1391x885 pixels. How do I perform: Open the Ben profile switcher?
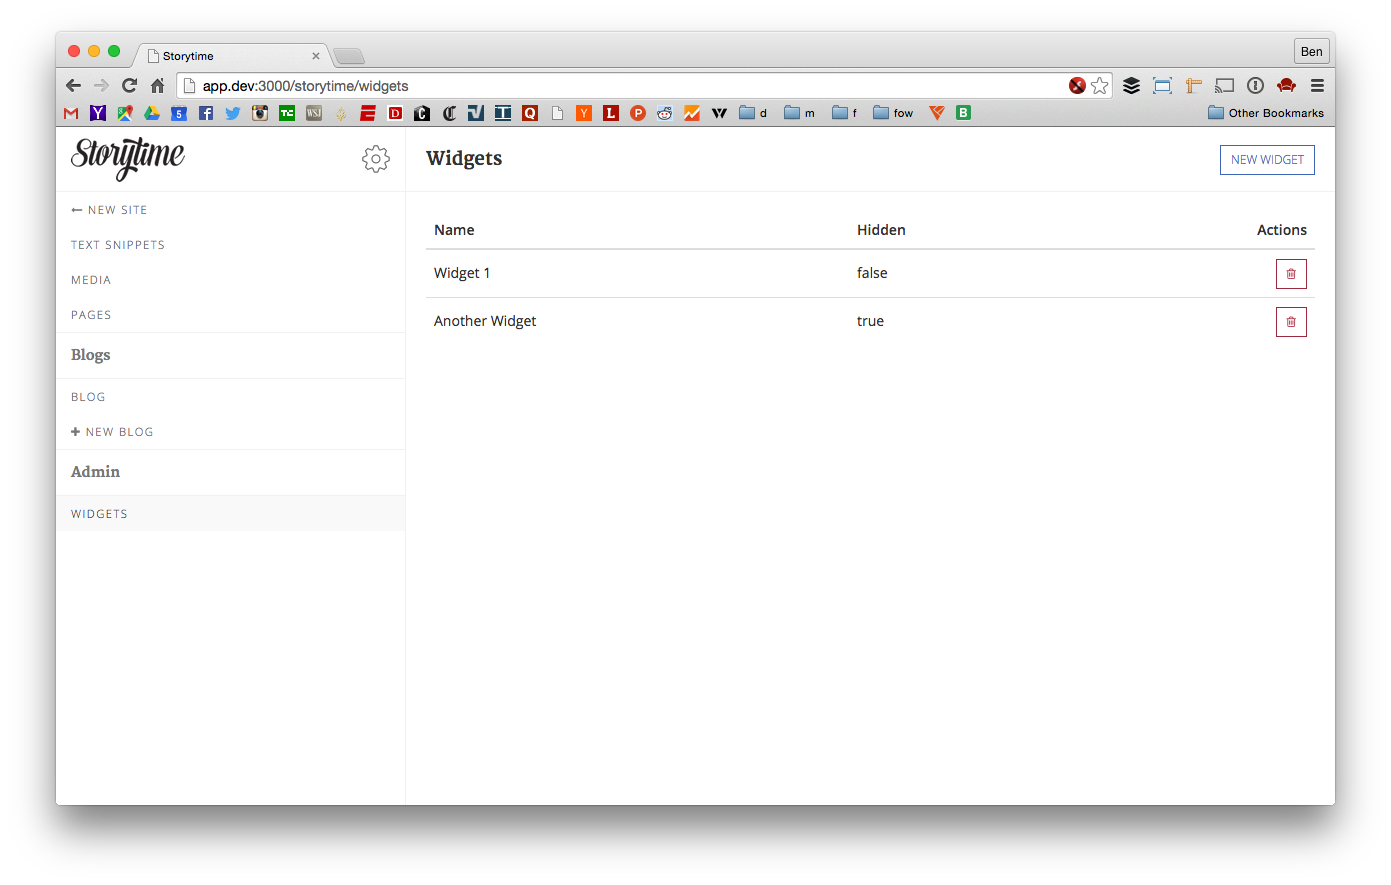point(1311,52)
